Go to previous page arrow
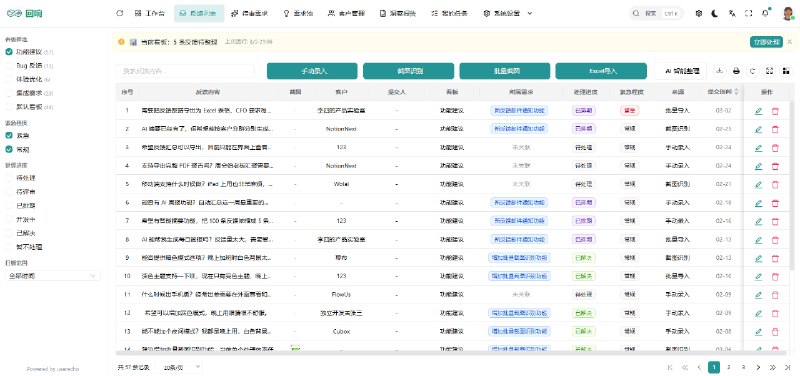800x376 pixels. pyautogui.click(x=699, y=367)
